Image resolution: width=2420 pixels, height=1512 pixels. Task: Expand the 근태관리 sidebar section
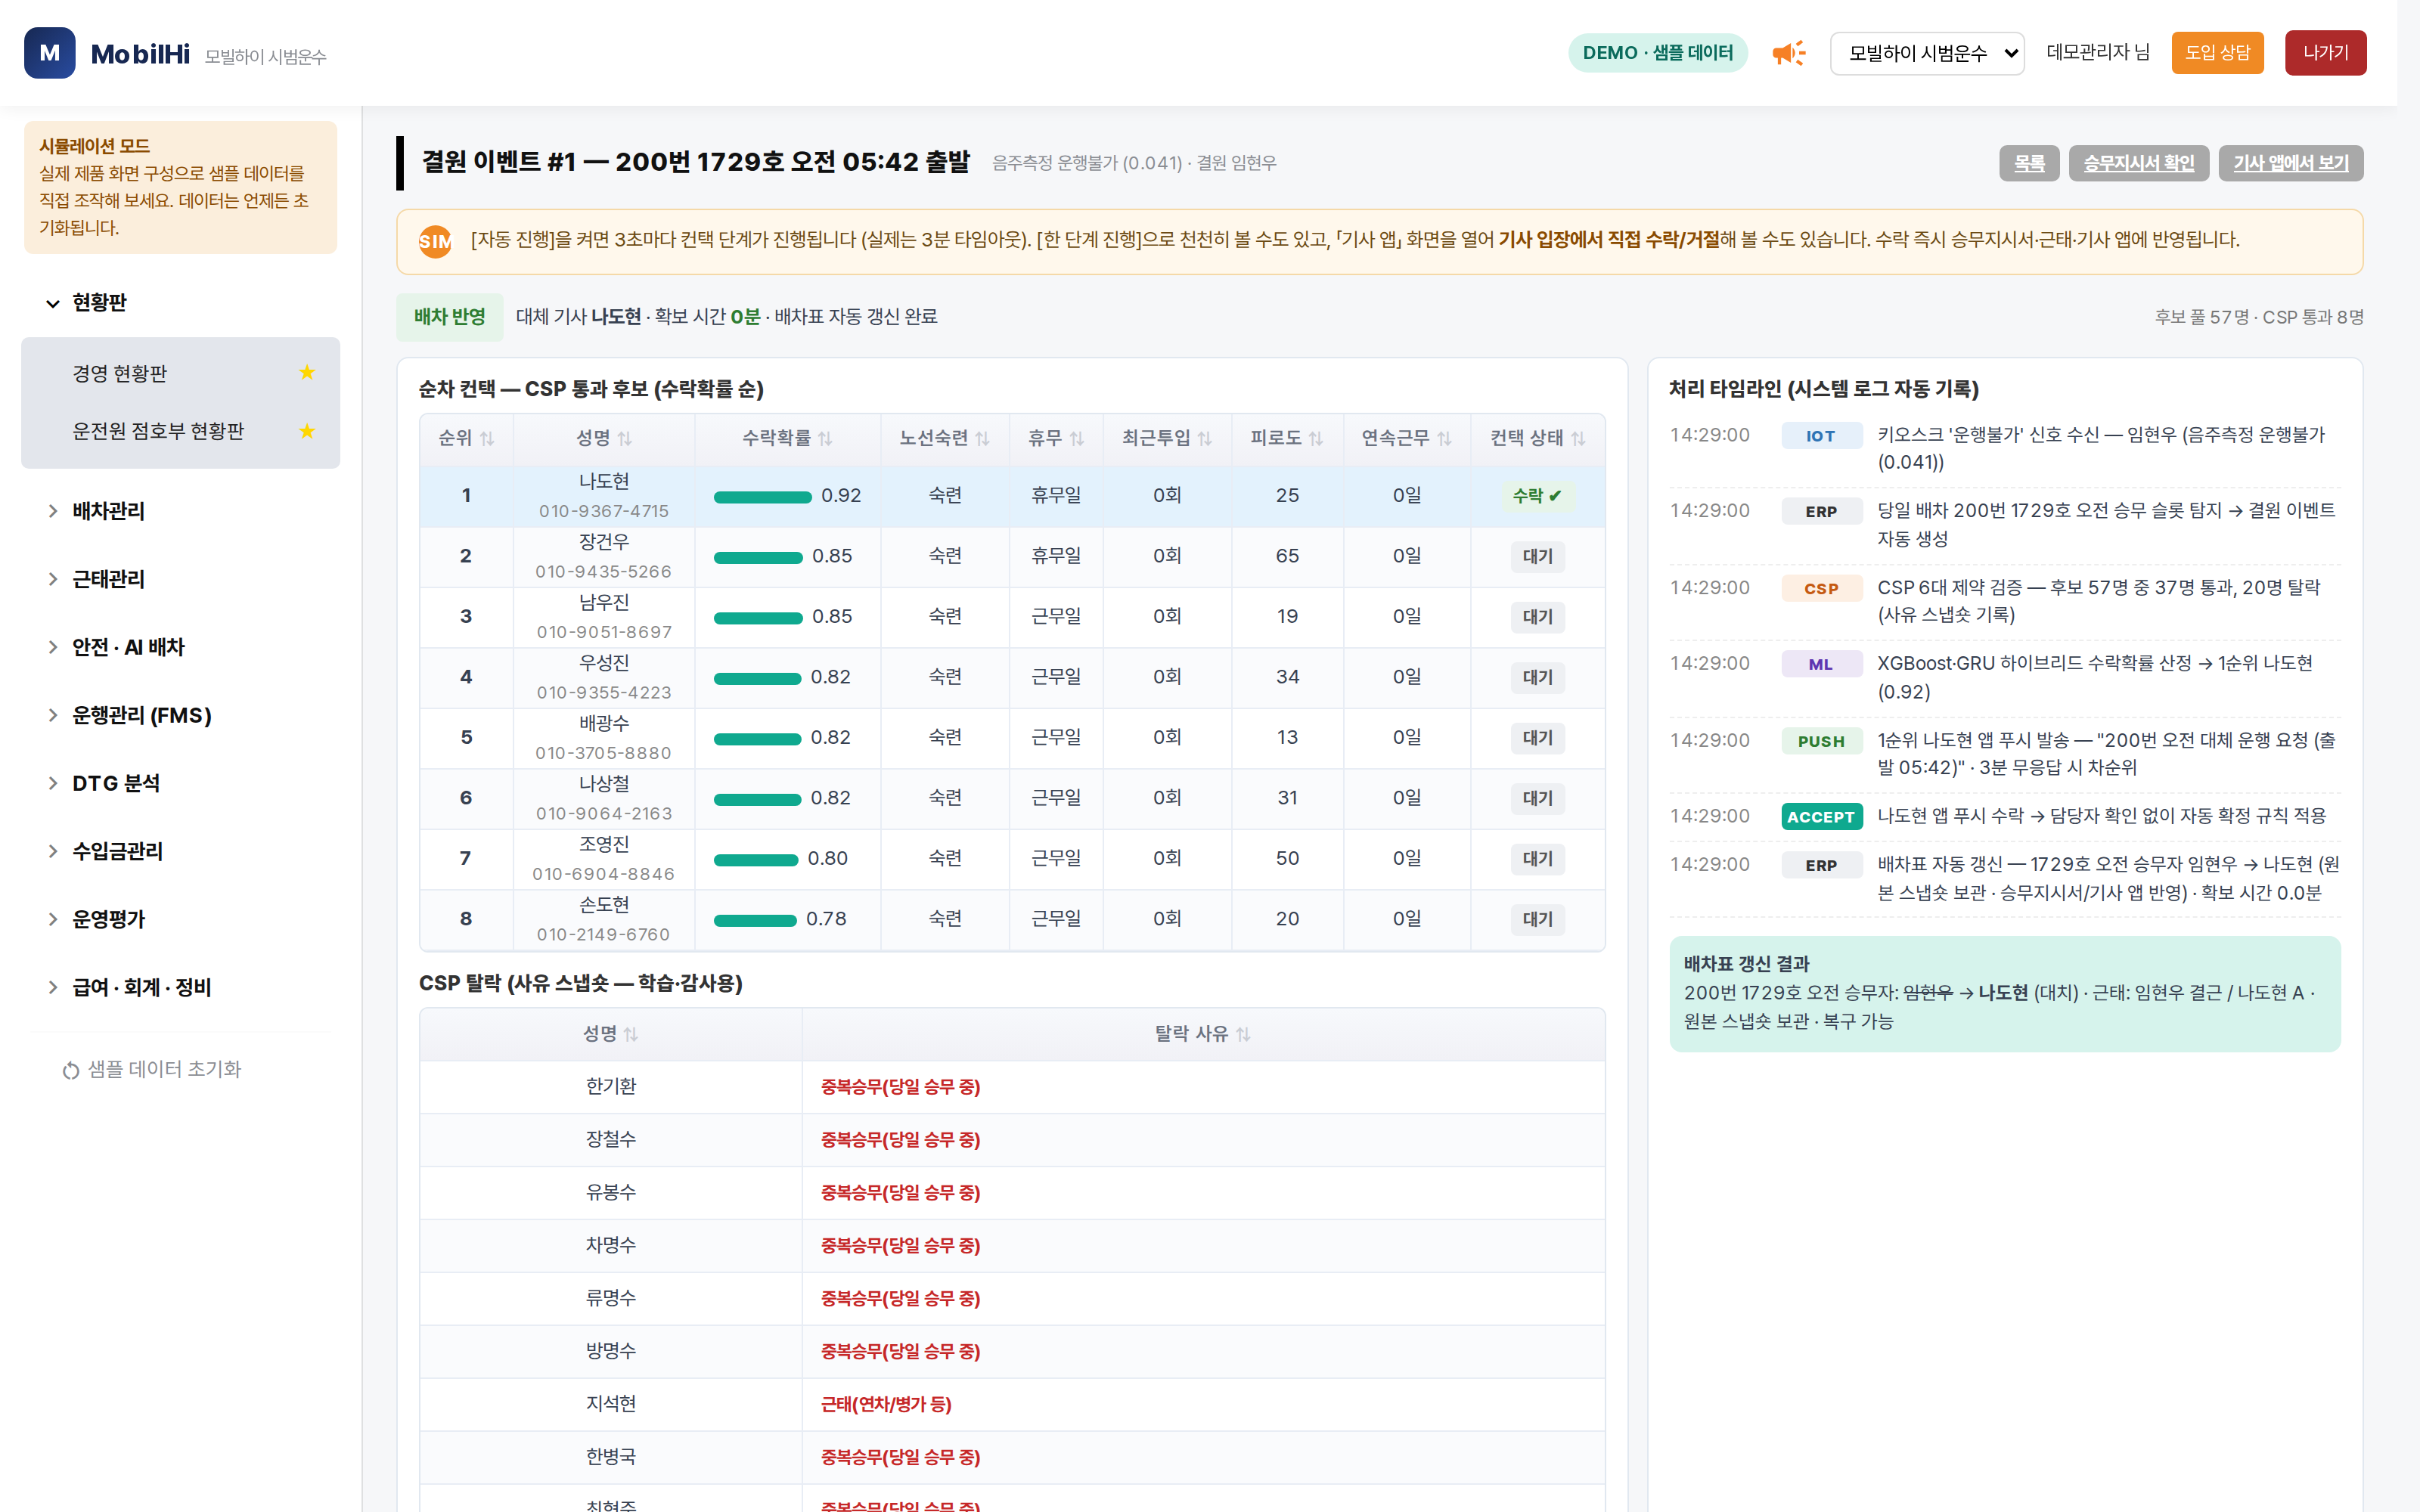180,579
